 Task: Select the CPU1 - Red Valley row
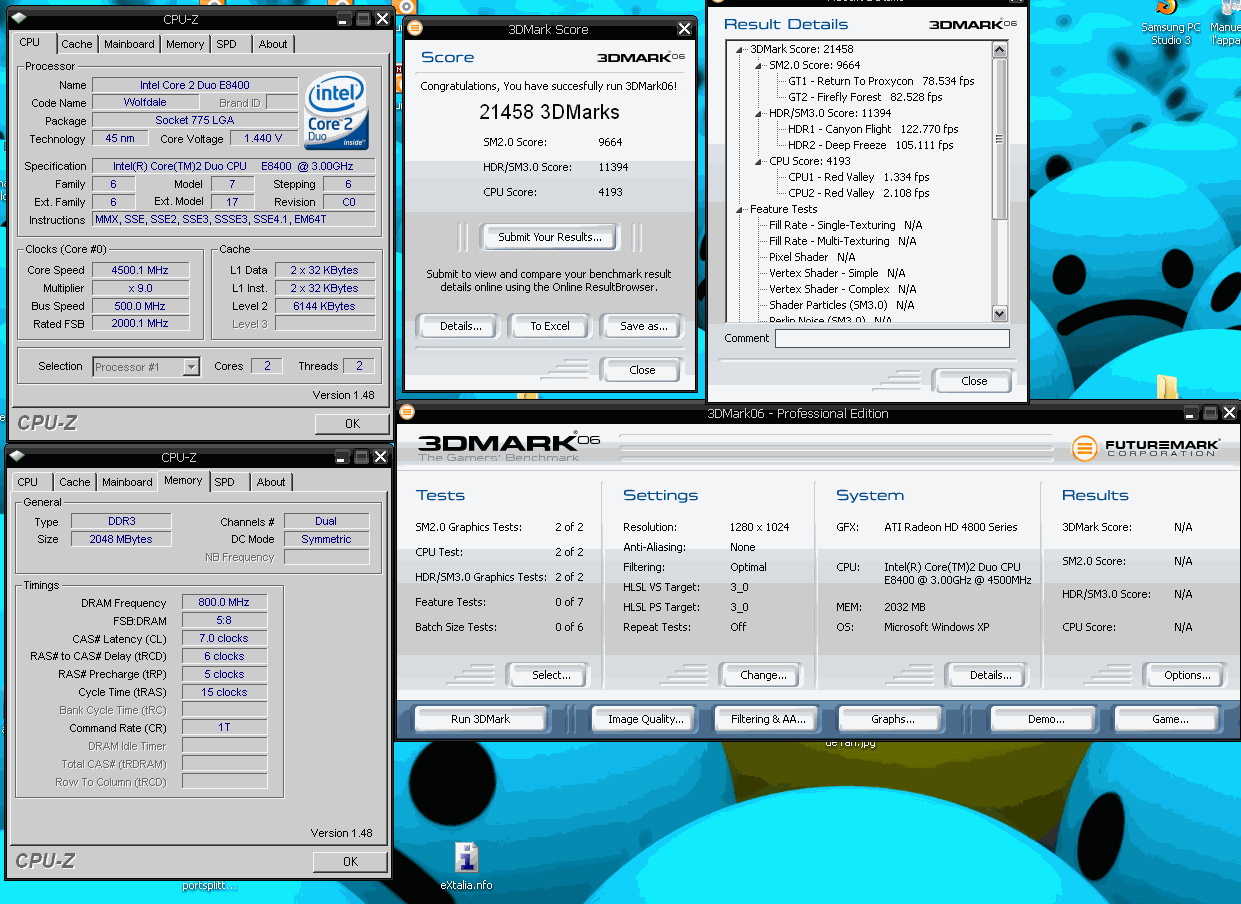click(858, 177)
